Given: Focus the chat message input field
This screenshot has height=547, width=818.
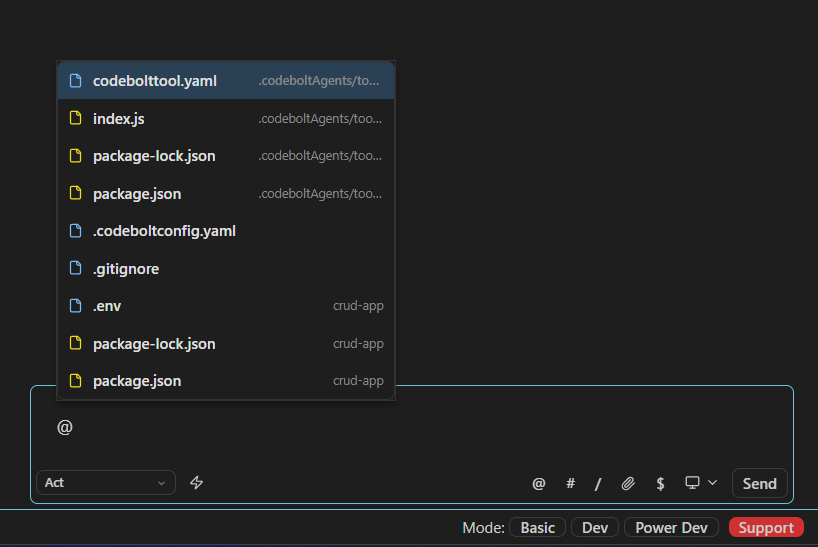Looking at the screenshot, I should click(x=412, y=428).
